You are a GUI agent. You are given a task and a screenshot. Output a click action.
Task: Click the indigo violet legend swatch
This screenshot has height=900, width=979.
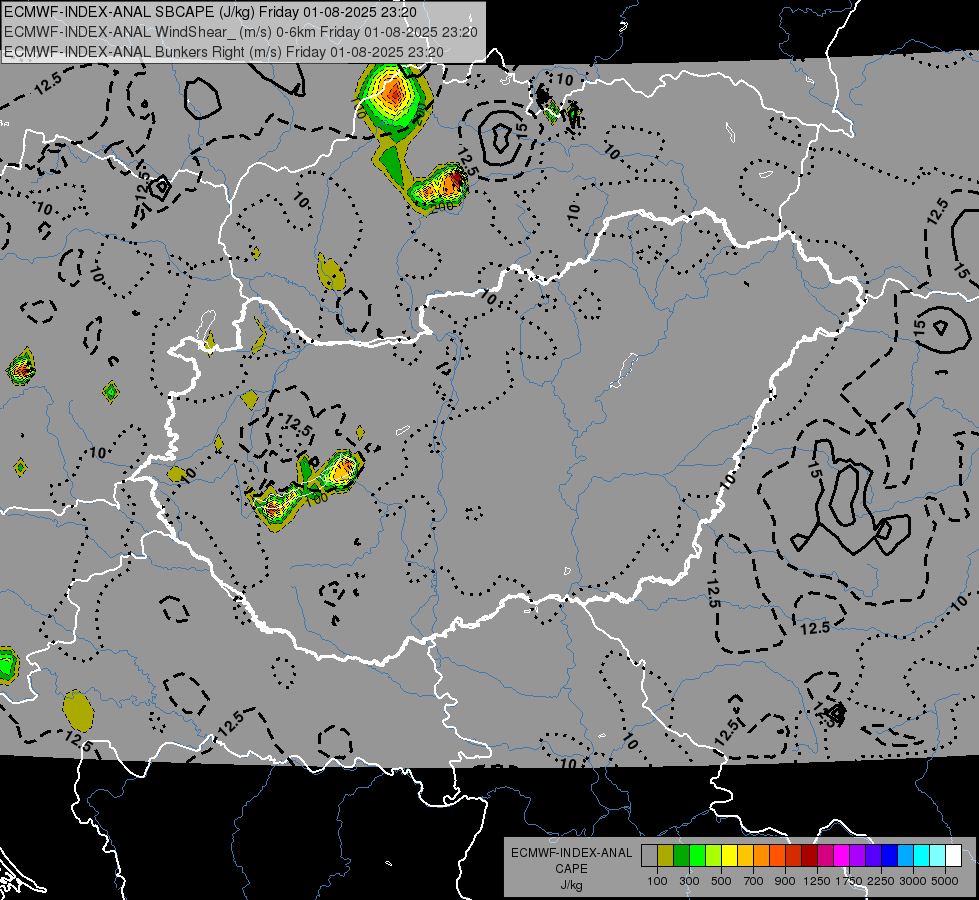click(x=873, y=856)
